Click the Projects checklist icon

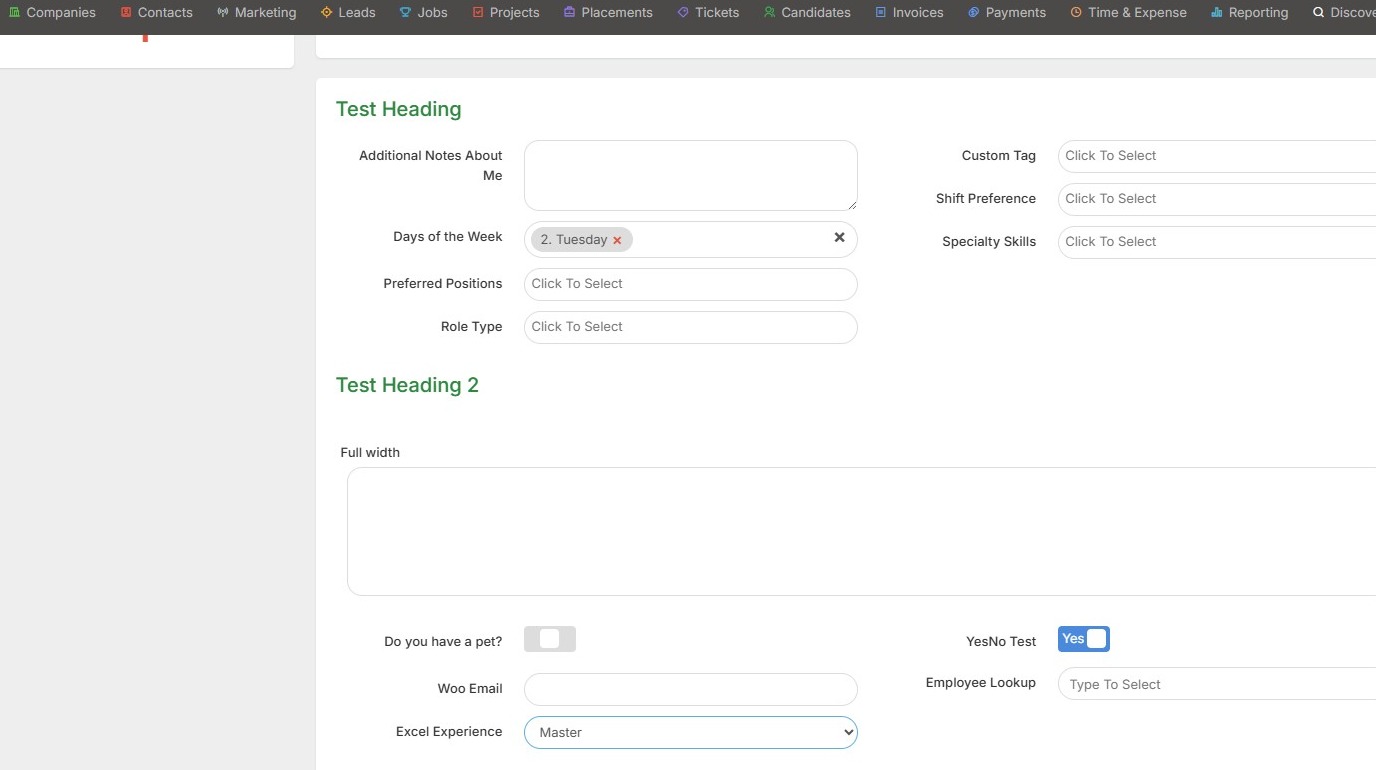tap(478, 13)
